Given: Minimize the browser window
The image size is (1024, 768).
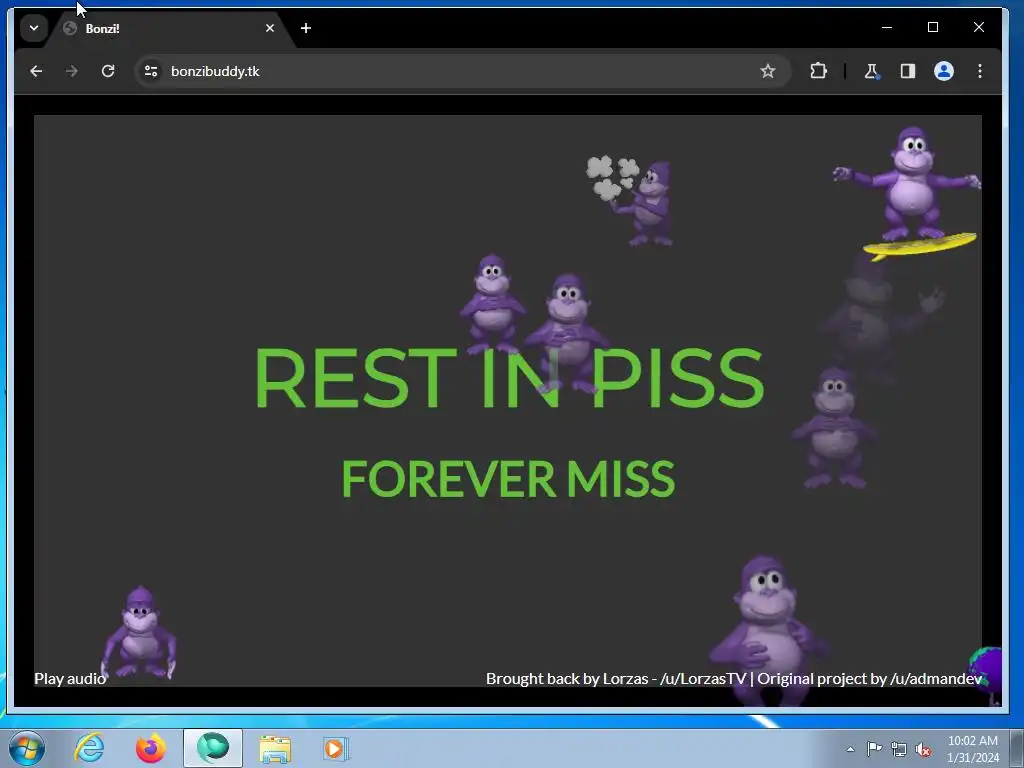Looking at the screenshot, I should tap(887, 27).
